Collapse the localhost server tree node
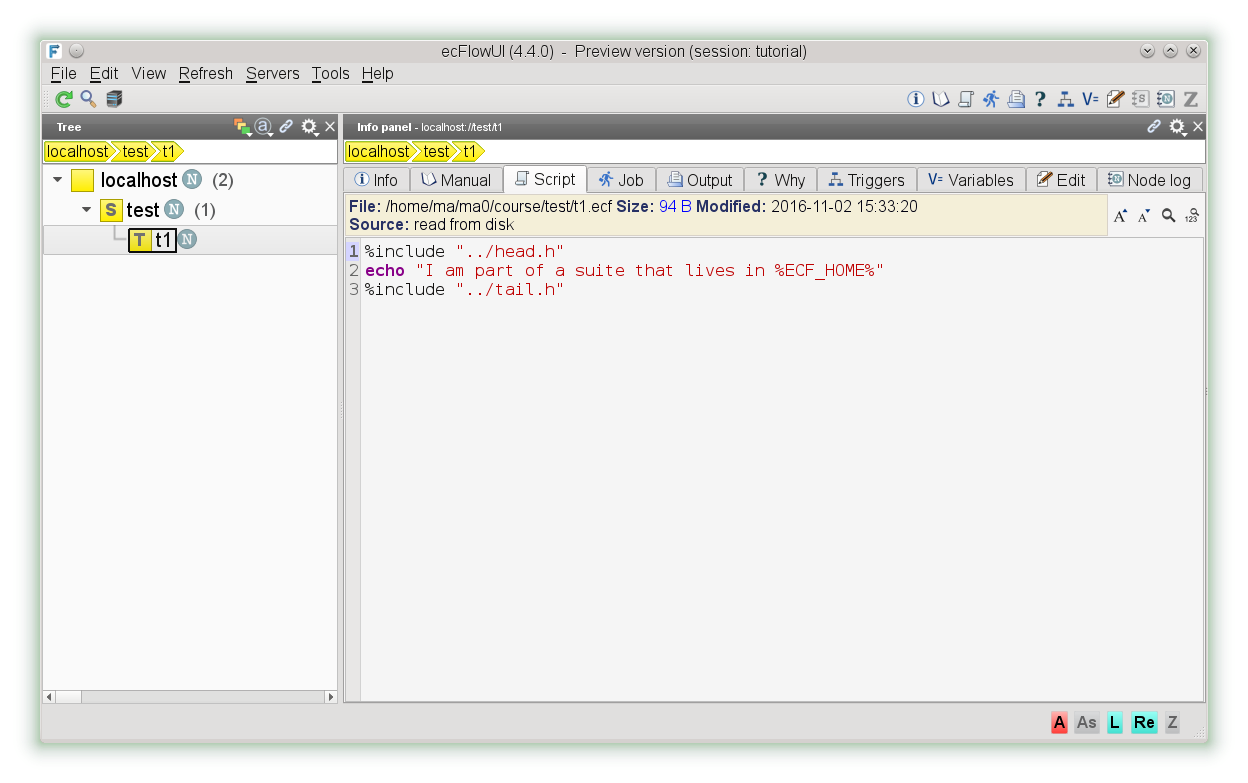Image resolution: width=1248 pixels, height=783 pixels. (58, 181)
